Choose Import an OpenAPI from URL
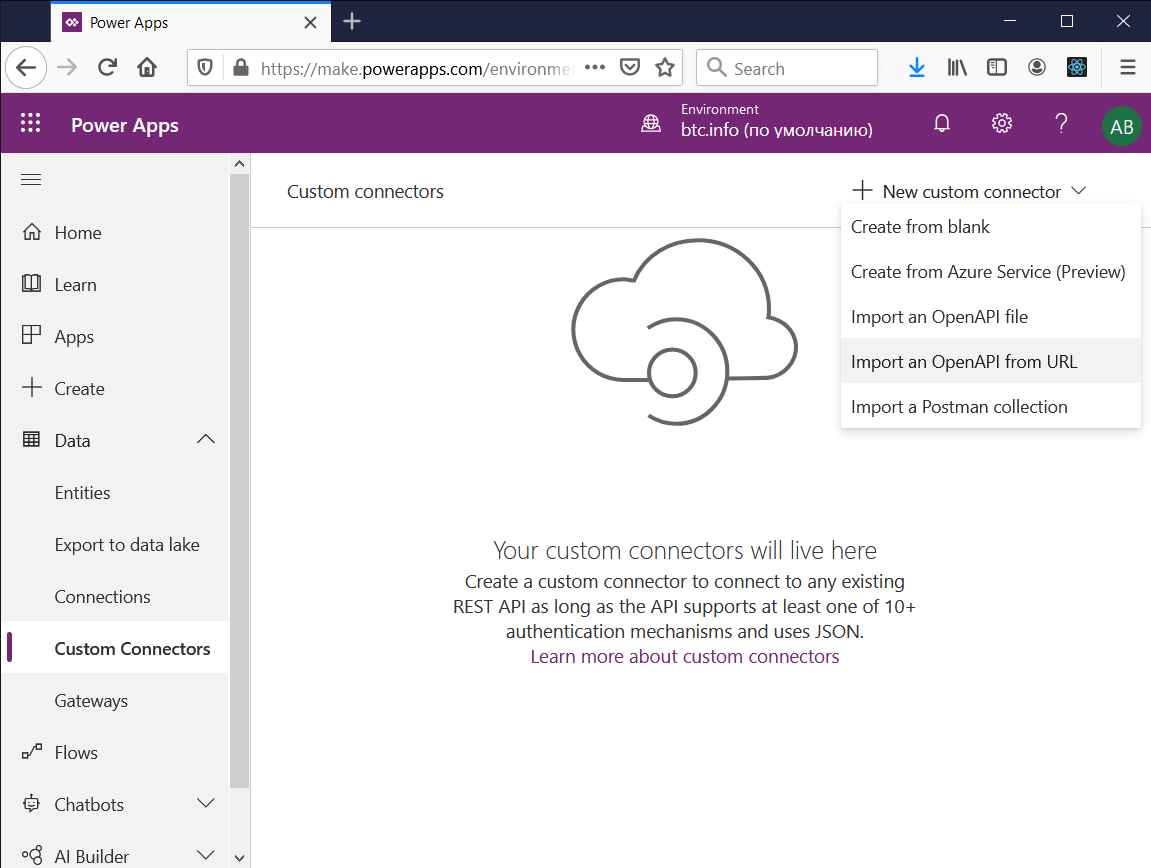Viewport: 1151px width, 868px height. pyautogui.click(x=990, y=361)
